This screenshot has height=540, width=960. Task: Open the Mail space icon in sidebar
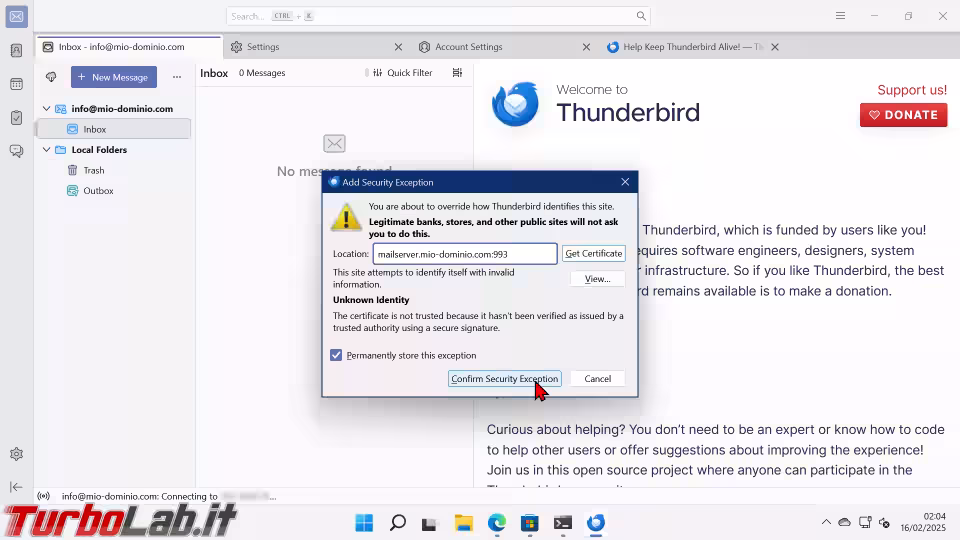17,17
